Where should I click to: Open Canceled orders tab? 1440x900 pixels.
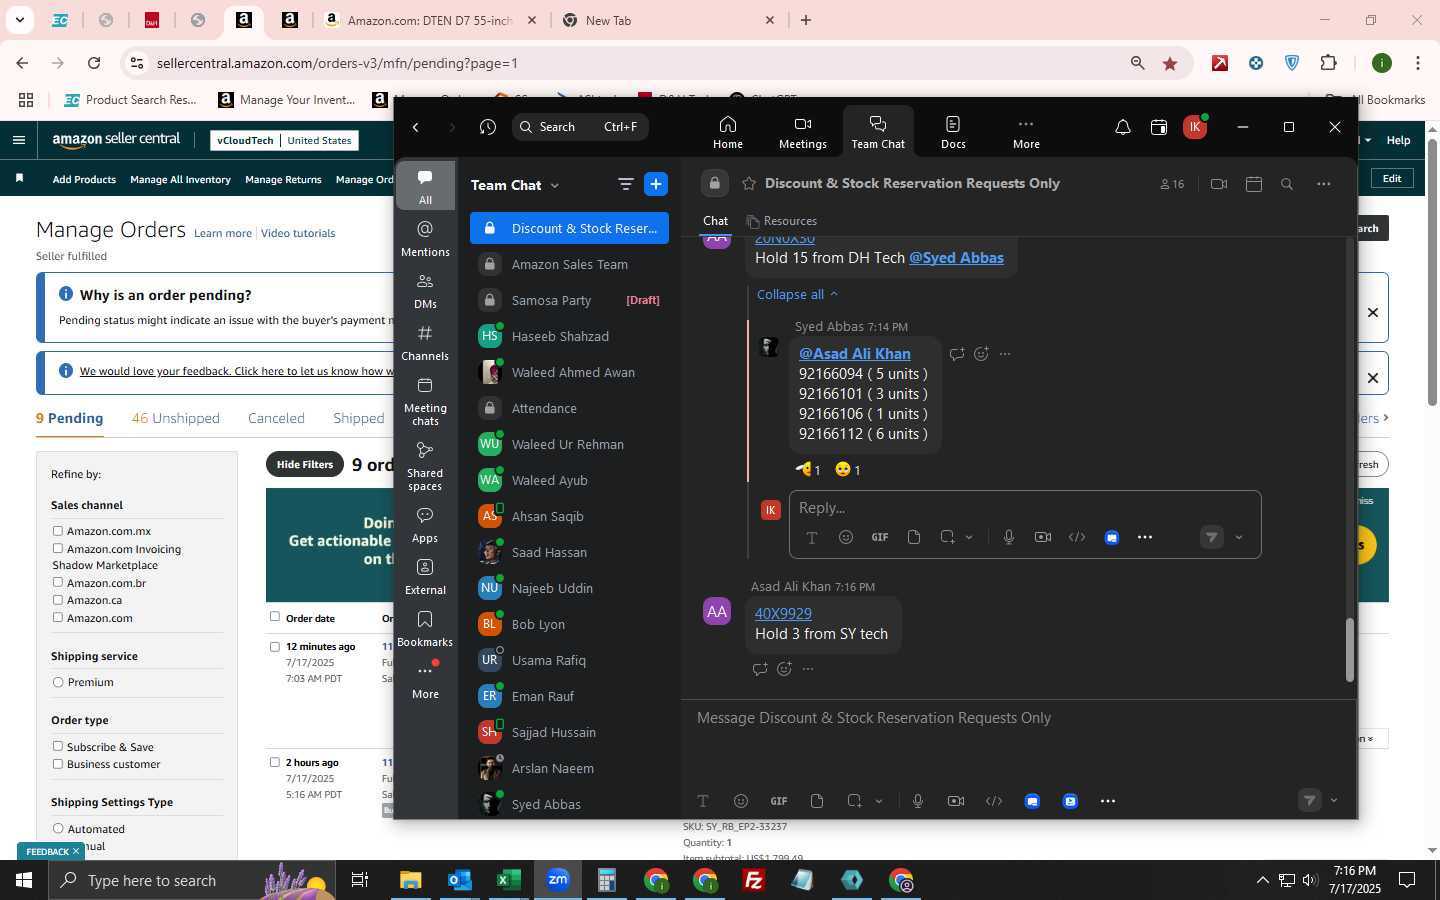click(276, 418)
